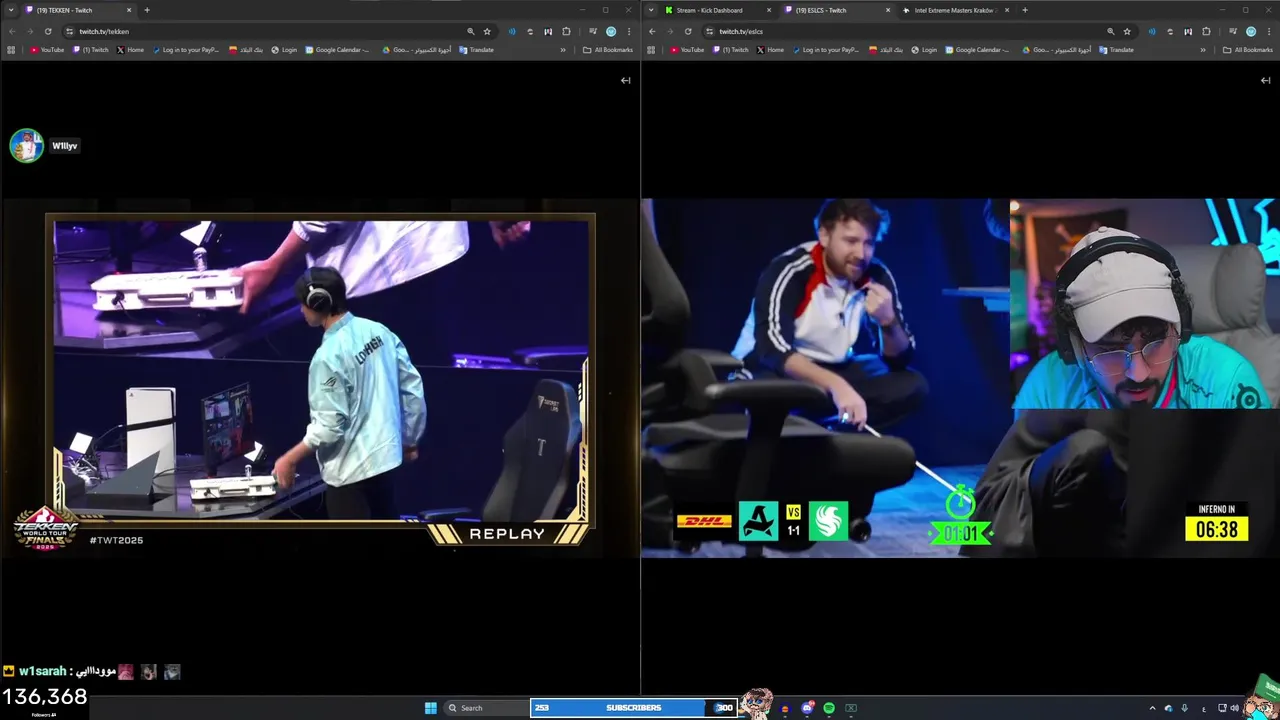Click the Tekken World Tour replay video

[x=320, y=370]
